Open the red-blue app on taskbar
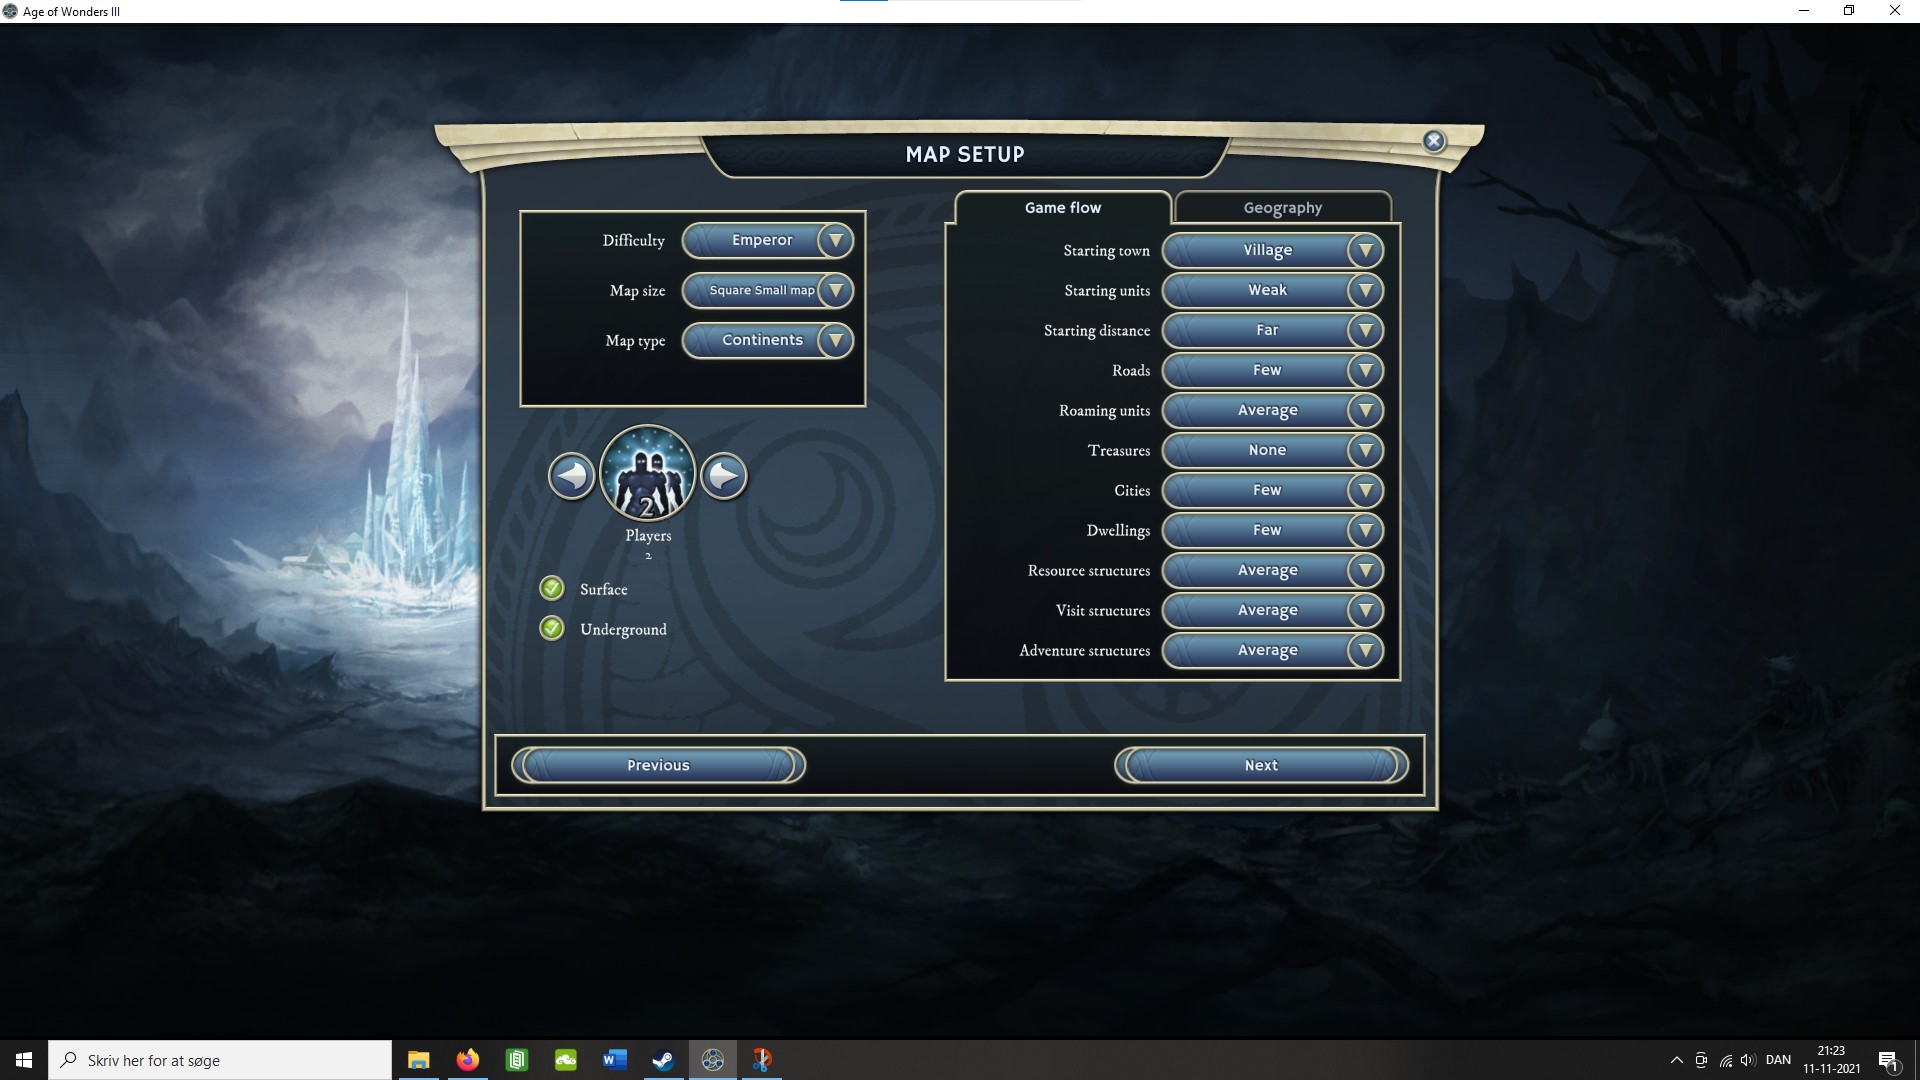 point(761,1060)
